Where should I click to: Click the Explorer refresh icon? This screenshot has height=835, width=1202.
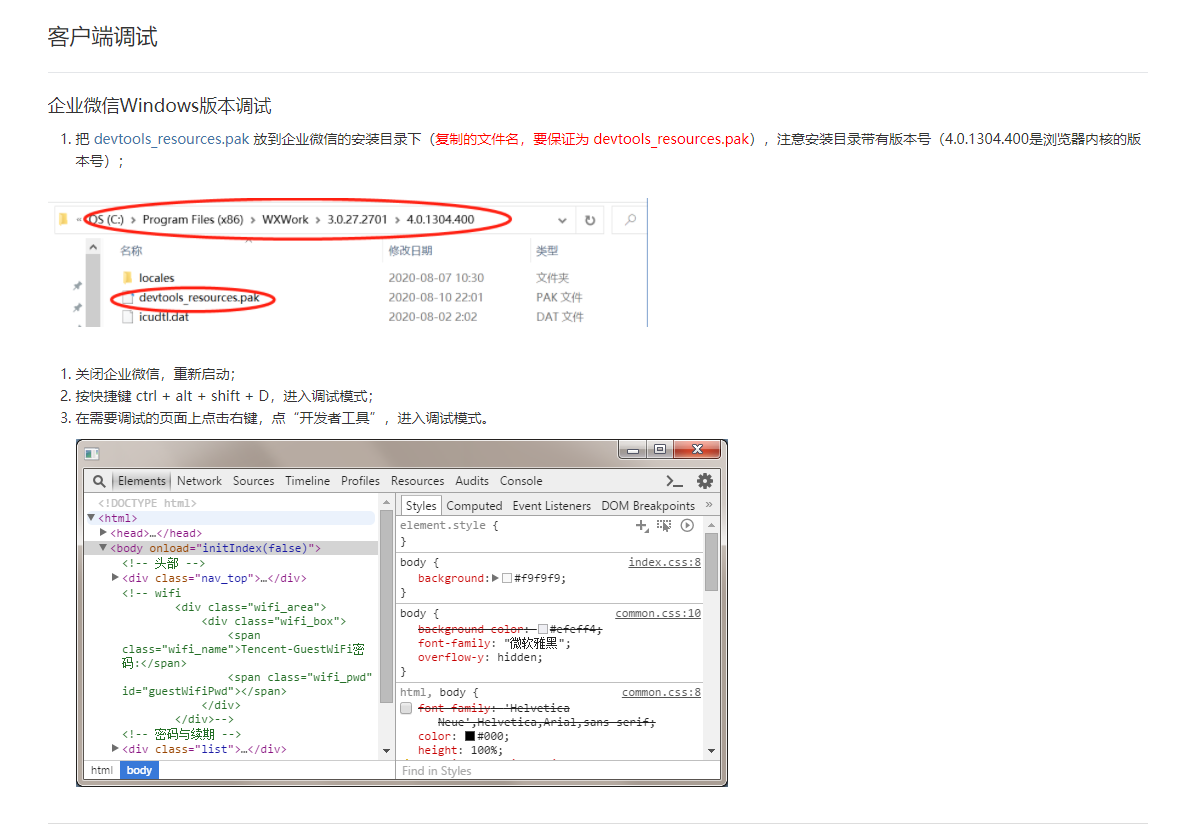click(x=590, y=219)
